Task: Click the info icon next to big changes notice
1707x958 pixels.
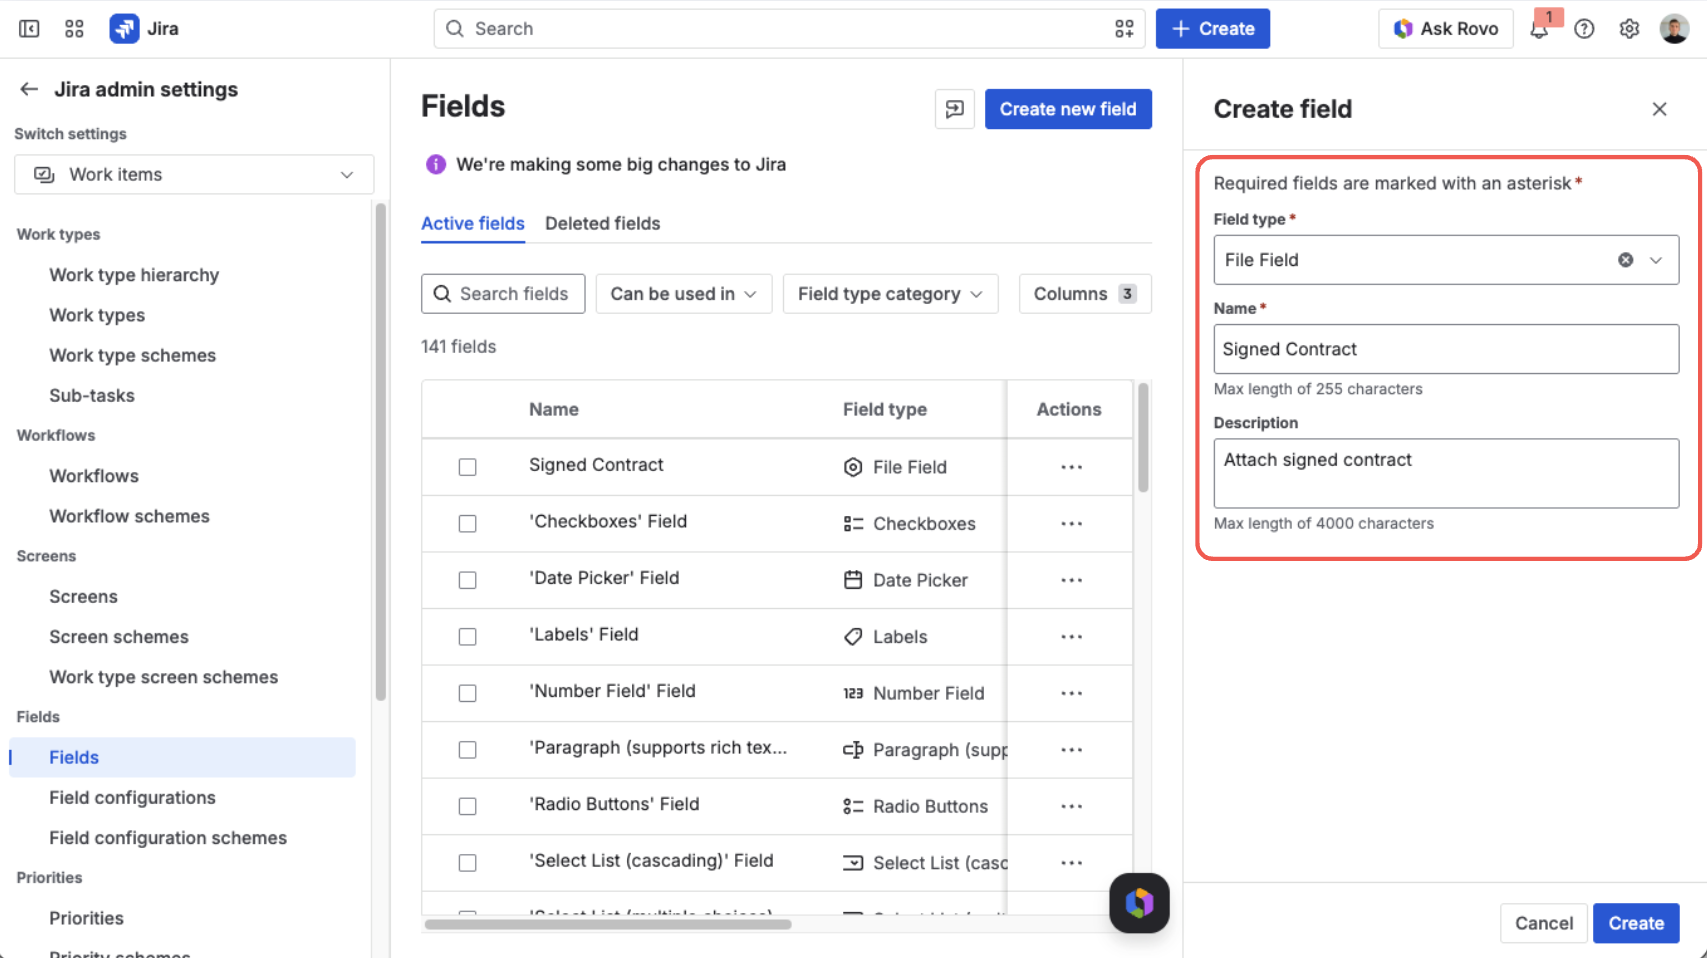Action: (435, 164)
